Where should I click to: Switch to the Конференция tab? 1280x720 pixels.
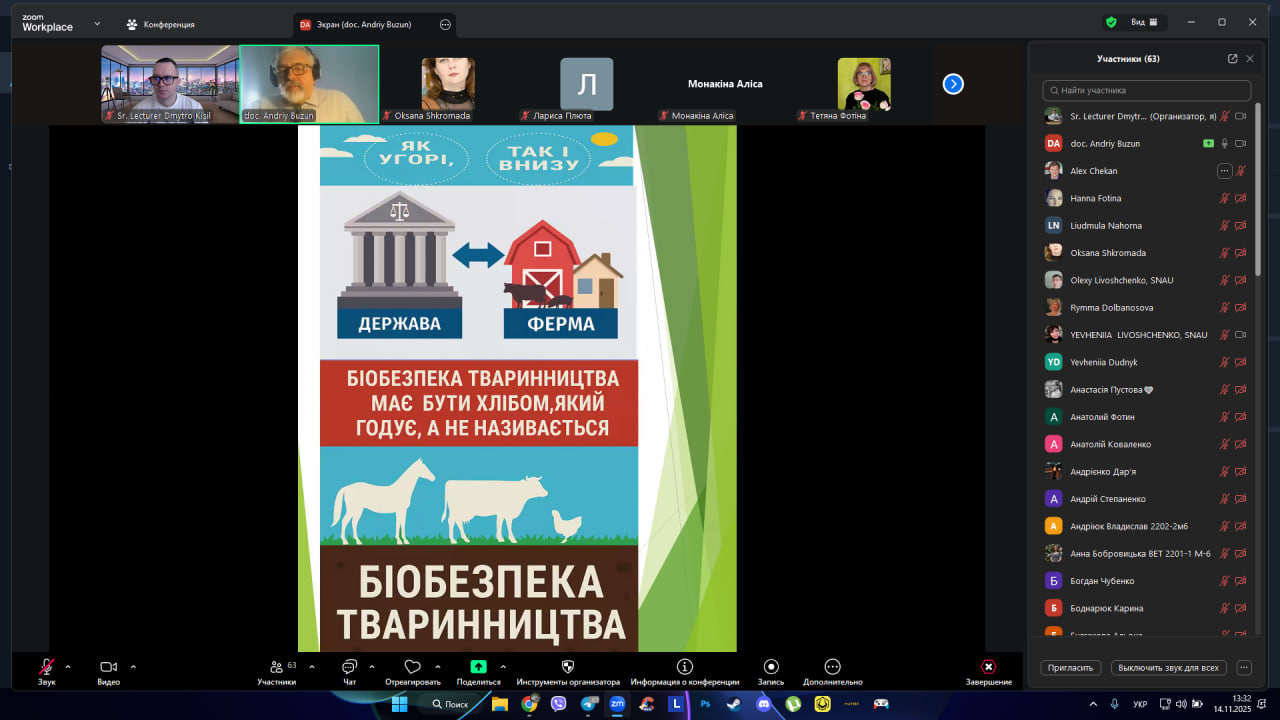tap(160, 24)
